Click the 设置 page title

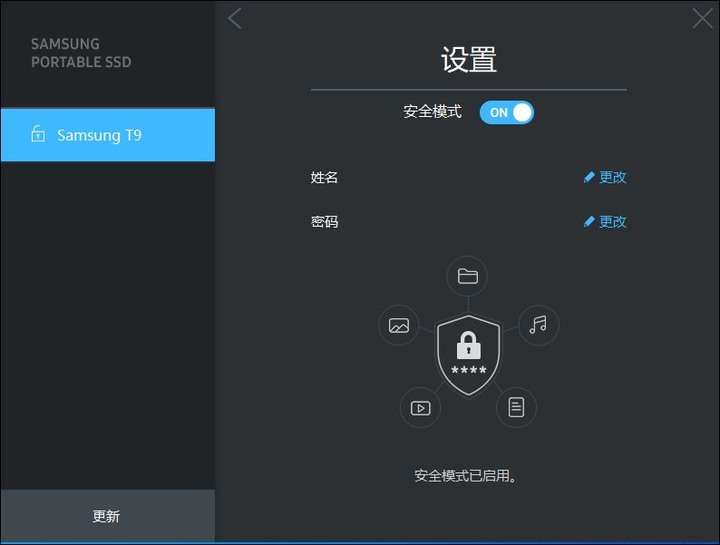tap(469, 59)
